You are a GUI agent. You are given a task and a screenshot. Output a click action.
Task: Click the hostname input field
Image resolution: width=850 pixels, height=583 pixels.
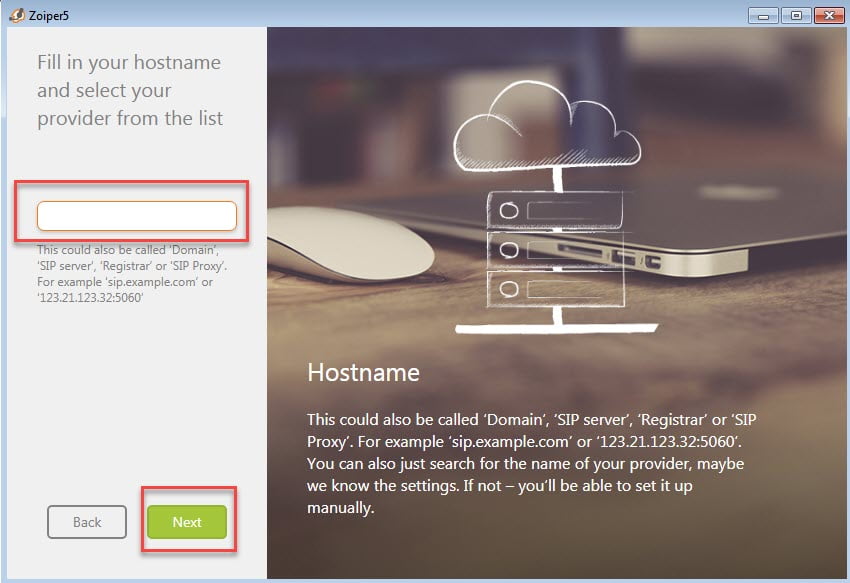[137, 215]
